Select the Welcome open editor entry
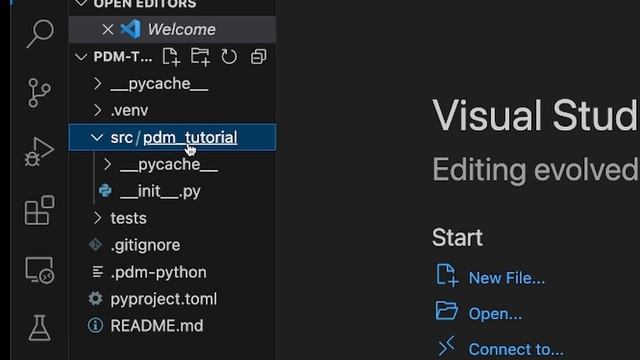The image size is (640, 360). [172, 29]
